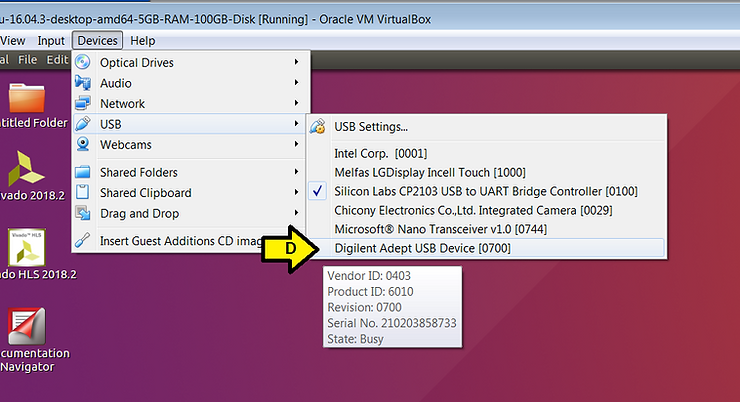
Task: Open the guest Edit menu
Action: 57,59
